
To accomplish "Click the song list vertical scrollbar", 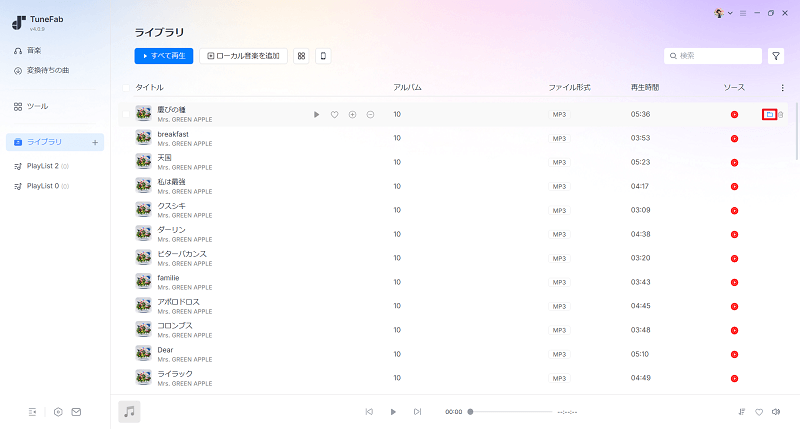I will (797, 132).
